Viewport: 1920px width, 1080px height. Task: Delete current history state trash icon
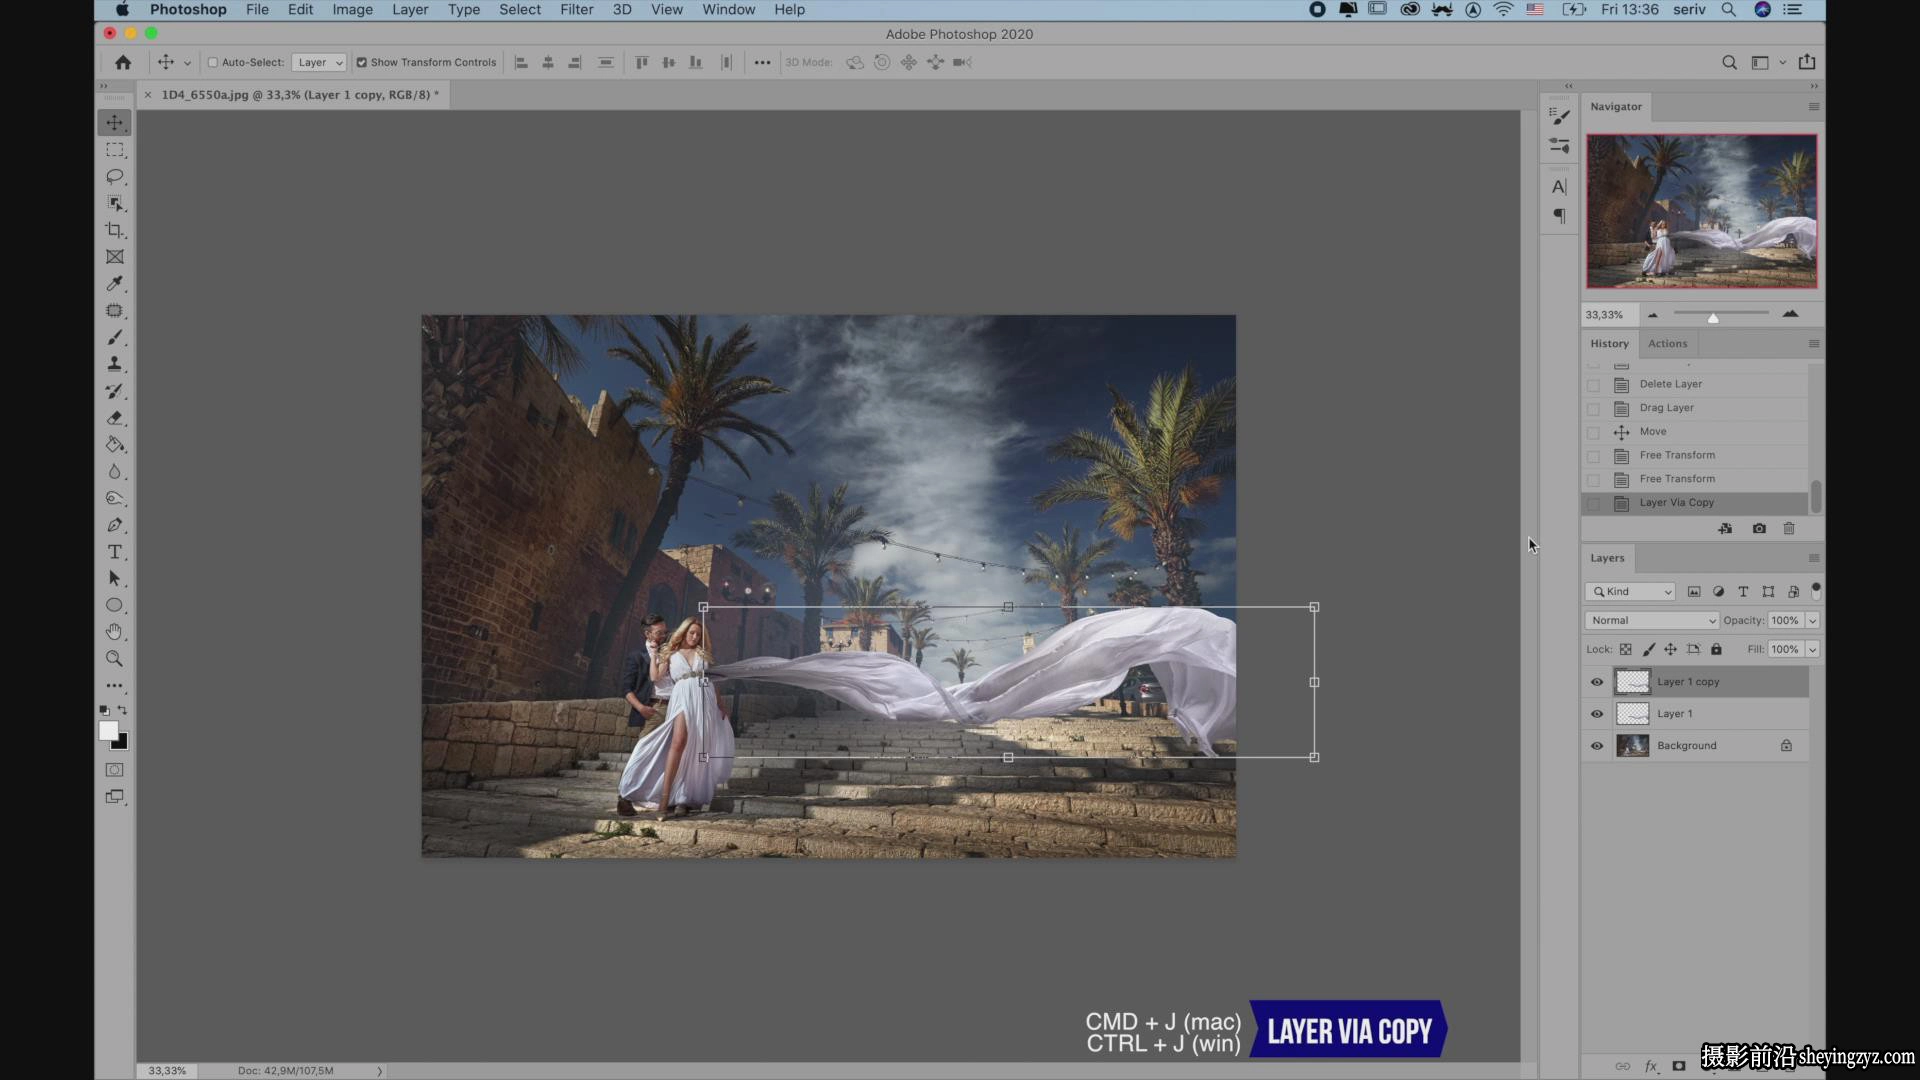(x=1789, y=528)
